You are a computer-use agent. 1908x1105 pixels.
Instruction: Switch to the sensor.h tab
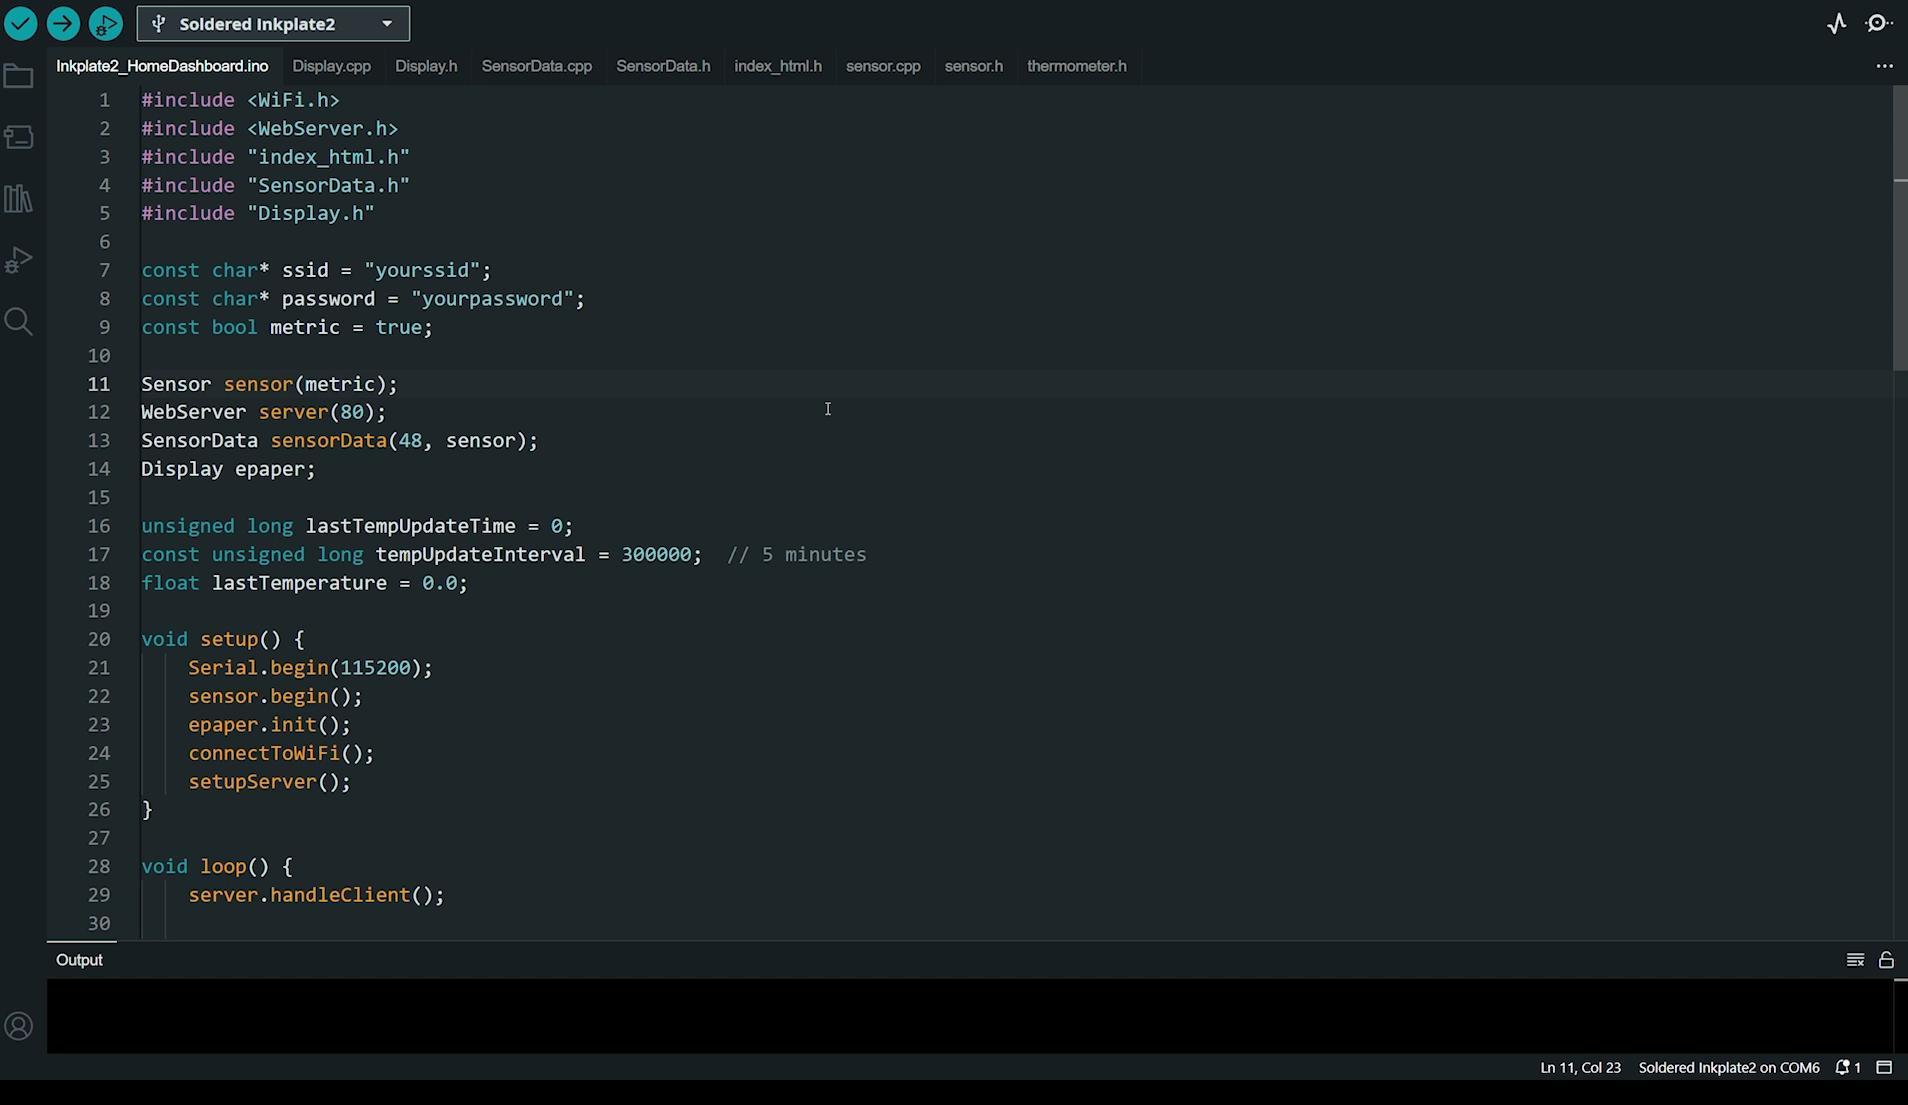[974, 66]
